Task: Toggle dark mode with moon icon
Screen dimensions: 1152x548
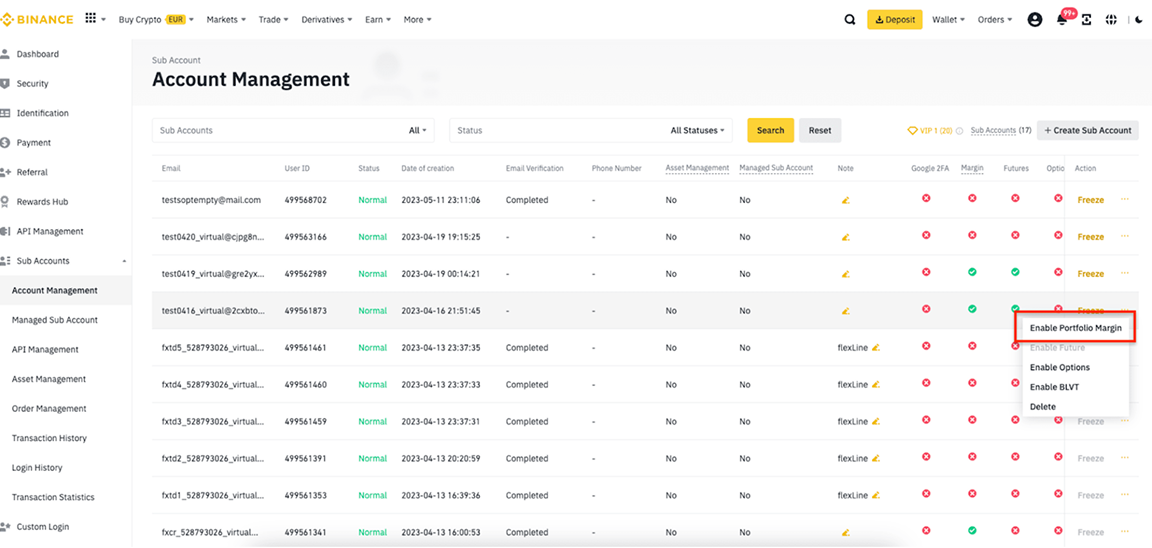Action: (x=1140, y=20)
